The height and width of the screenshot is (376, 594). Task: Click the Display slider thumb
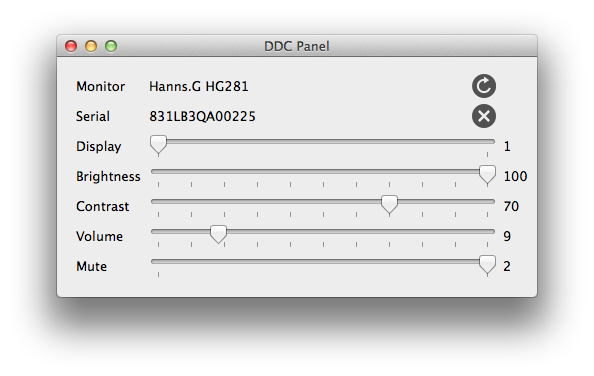[x=158, y=145]
